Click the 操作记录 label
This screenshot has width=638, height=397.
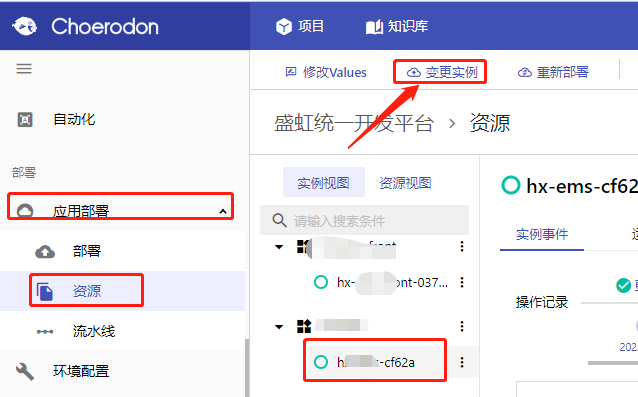pos(542,302)
